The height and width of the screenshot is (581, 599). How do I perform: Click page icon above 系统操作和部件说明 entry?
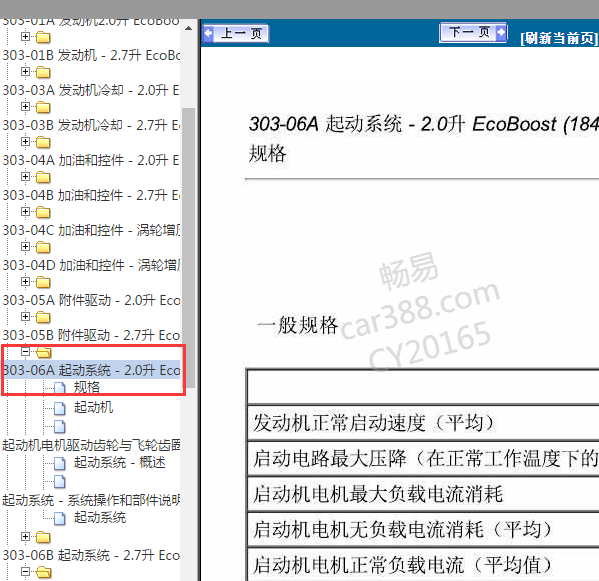tap(60, 482)
